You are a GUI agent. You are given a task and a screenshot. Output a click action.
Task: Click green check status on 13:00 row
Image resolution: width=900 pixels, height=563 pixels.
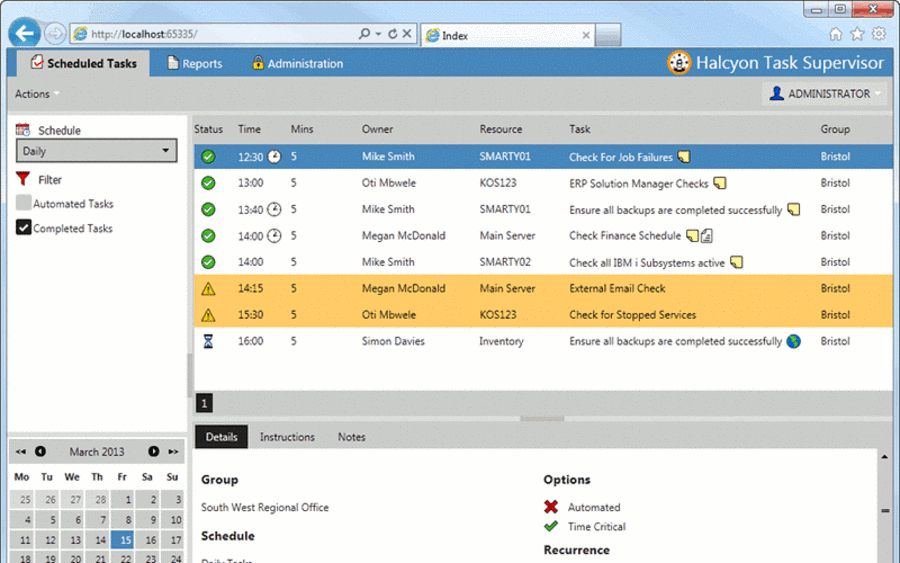[208, 183]
